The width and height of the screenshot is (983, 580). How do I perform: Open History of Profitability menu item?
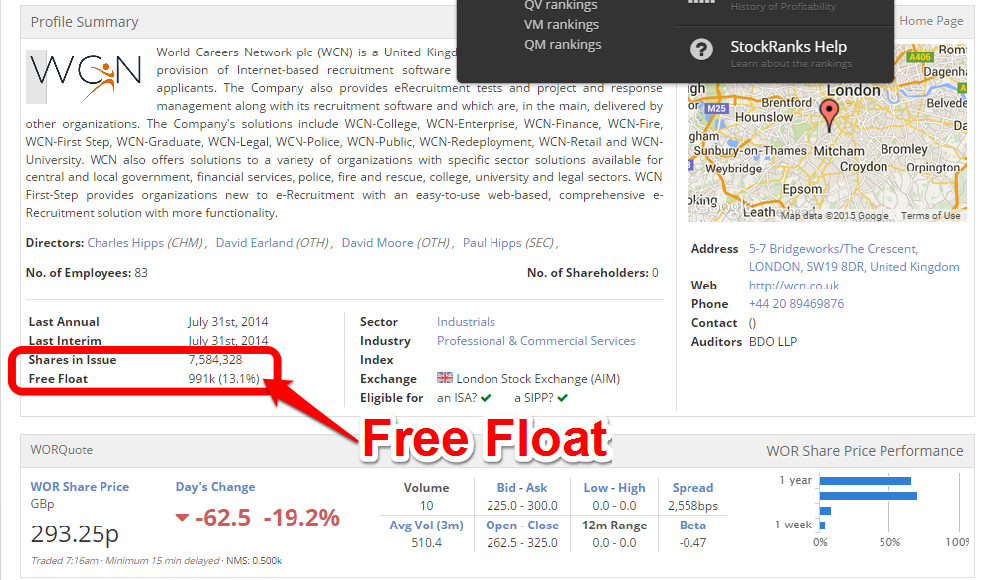[783, 6]
